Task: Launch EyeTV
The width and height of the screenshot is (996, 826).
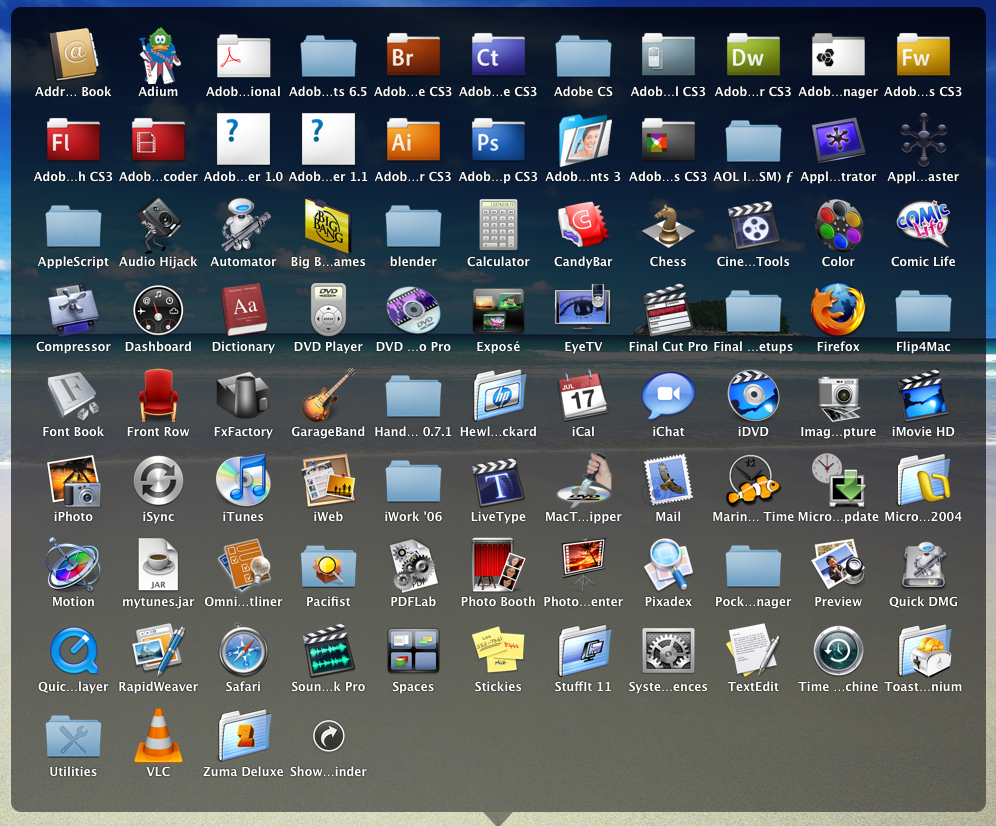Action: click(x=583, y=310)
